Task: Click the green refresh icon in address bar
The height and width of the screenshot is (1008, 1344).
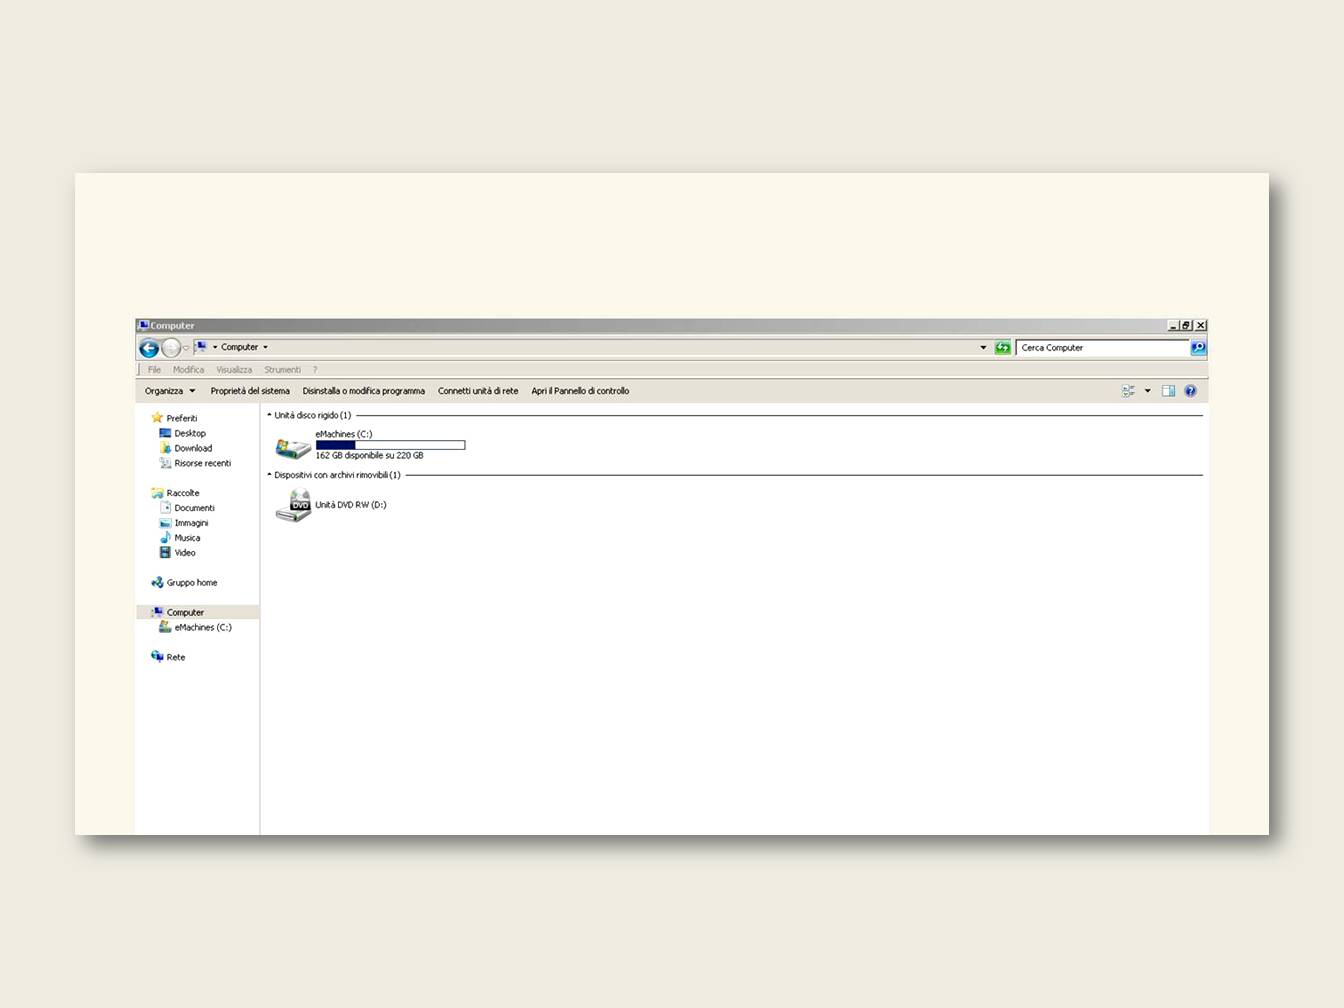Action: click(1002, 348)
